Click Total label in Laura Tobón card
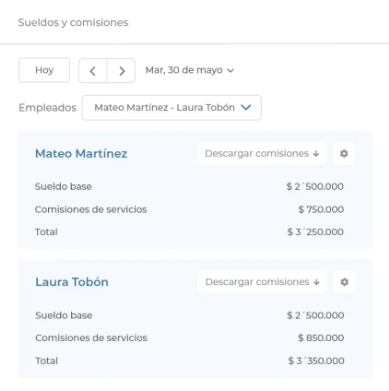This screenshot has height=391, width=389. coord(47,361)
